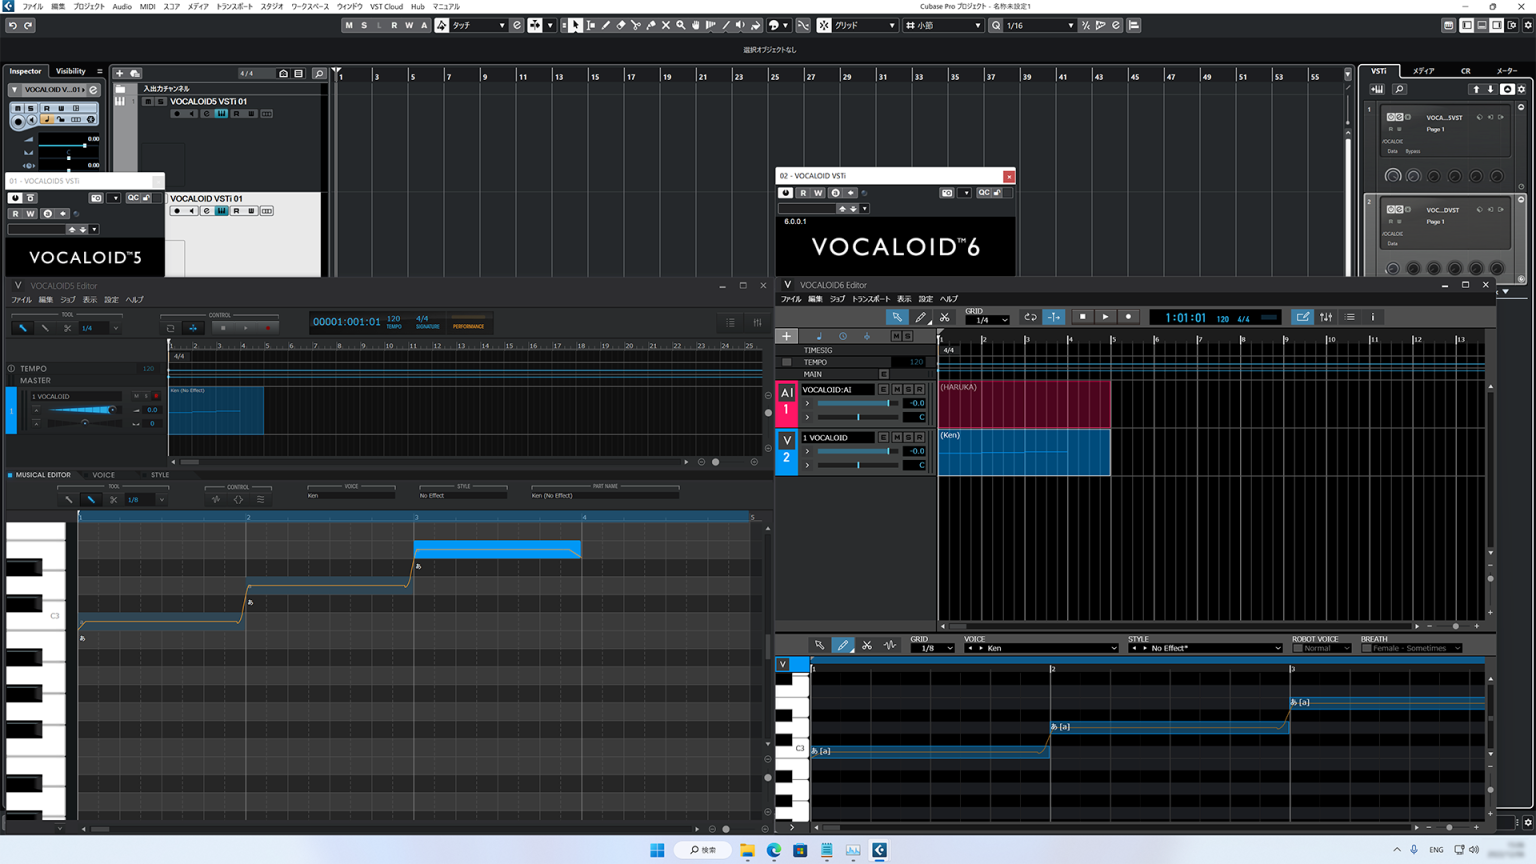Open the mixer icon in VOCALOID6 Editor
The image size is (1536, 864).
[1326, 317]
